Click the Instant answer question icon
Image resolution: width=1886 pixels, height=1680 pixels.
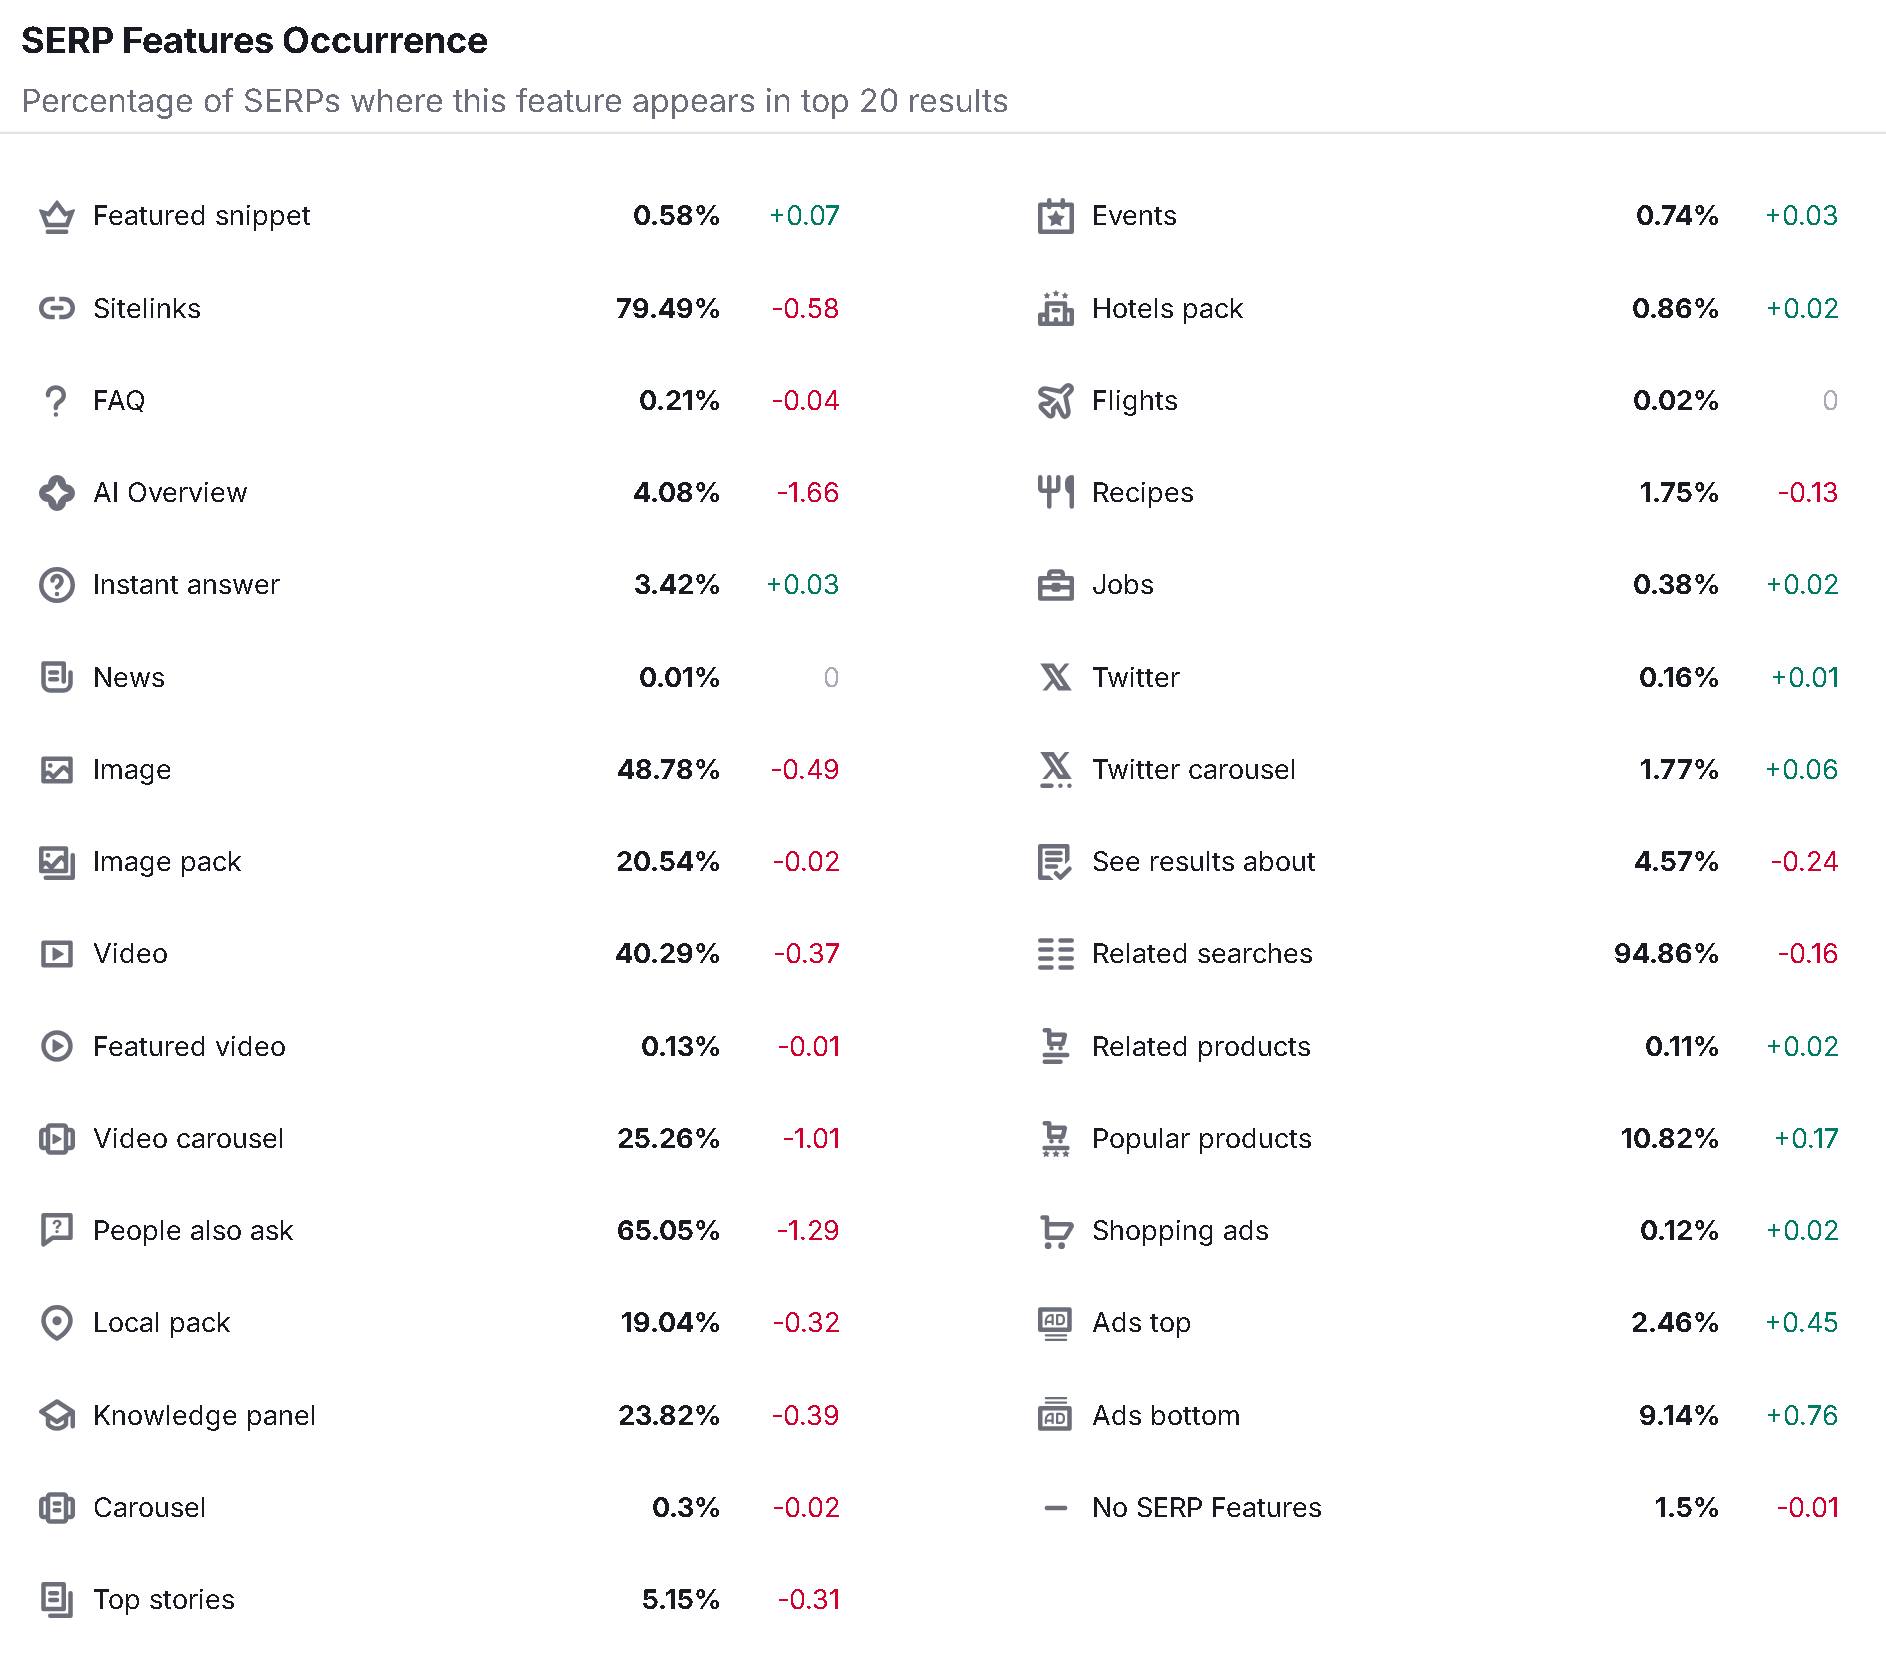point(57,585)
